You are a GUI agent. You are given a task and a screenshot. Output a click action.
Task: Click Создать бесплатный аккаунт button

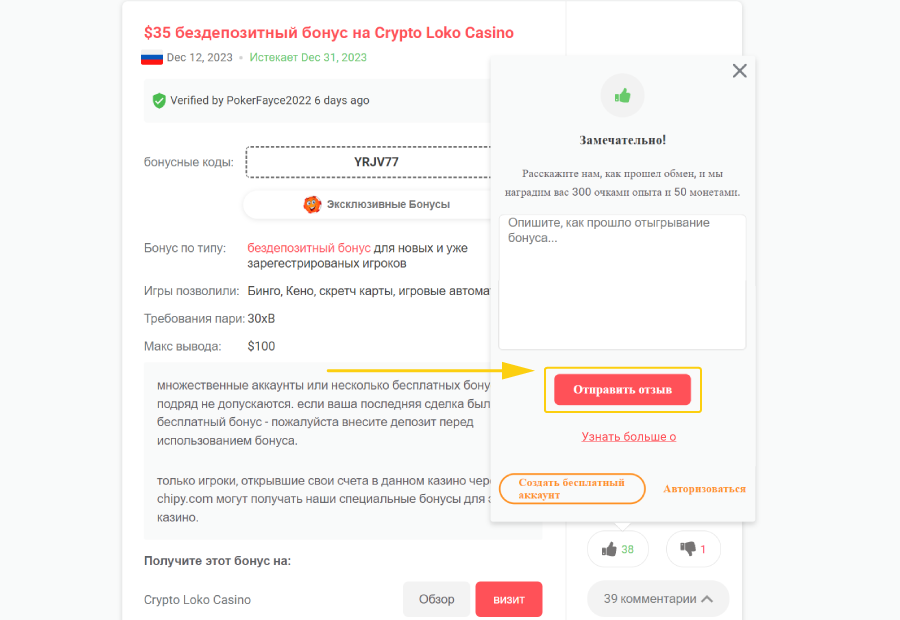tap(572, 489)
